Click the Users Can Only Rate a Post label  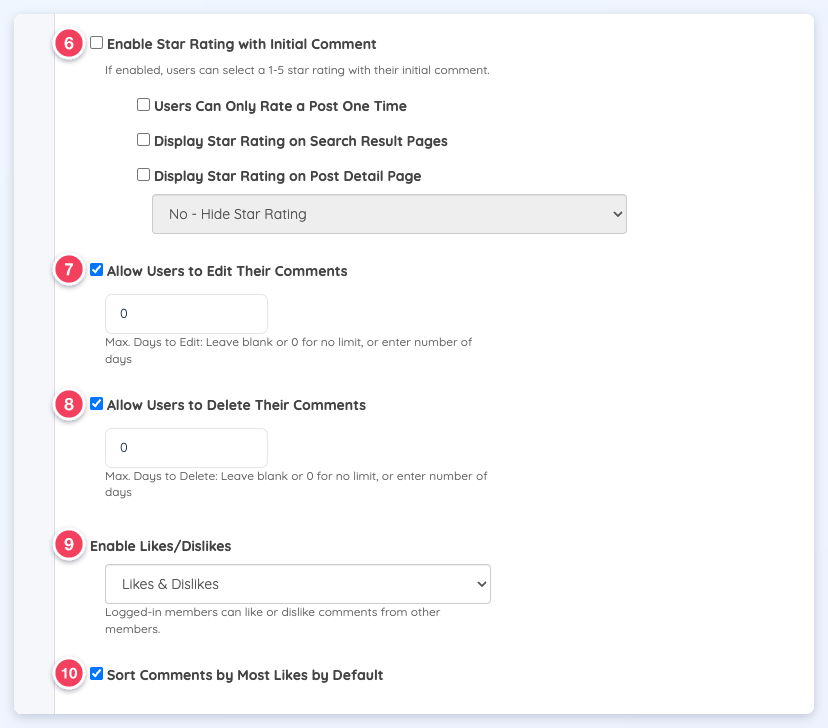click(x=280, y=106)
